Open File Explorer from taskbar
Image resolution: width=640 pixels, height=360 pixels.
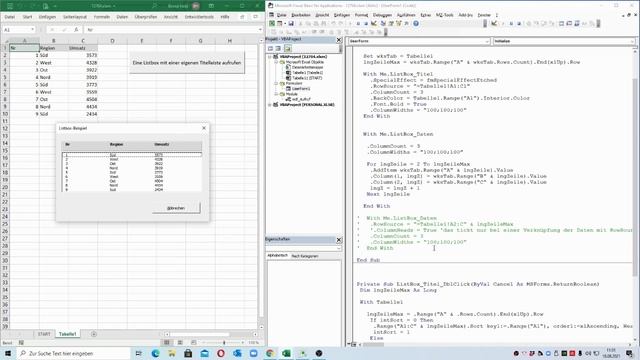point(172,353)
